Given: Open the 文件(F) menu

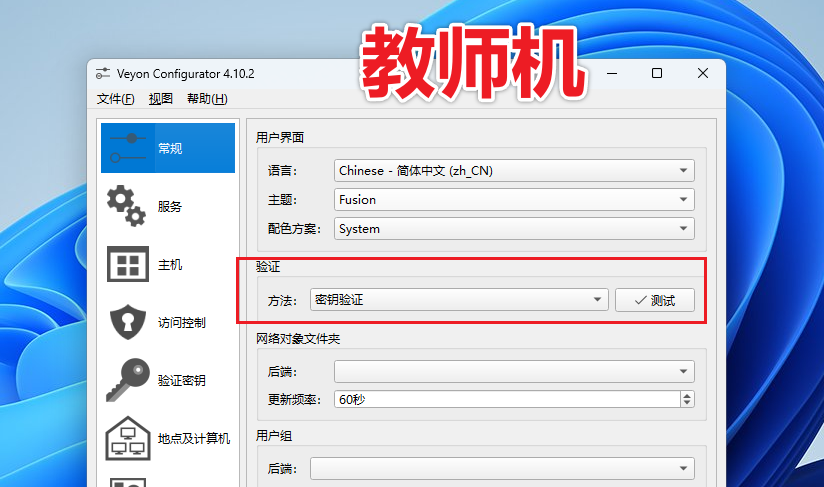Looking at the screenshot, I should (x=116, y=99).
